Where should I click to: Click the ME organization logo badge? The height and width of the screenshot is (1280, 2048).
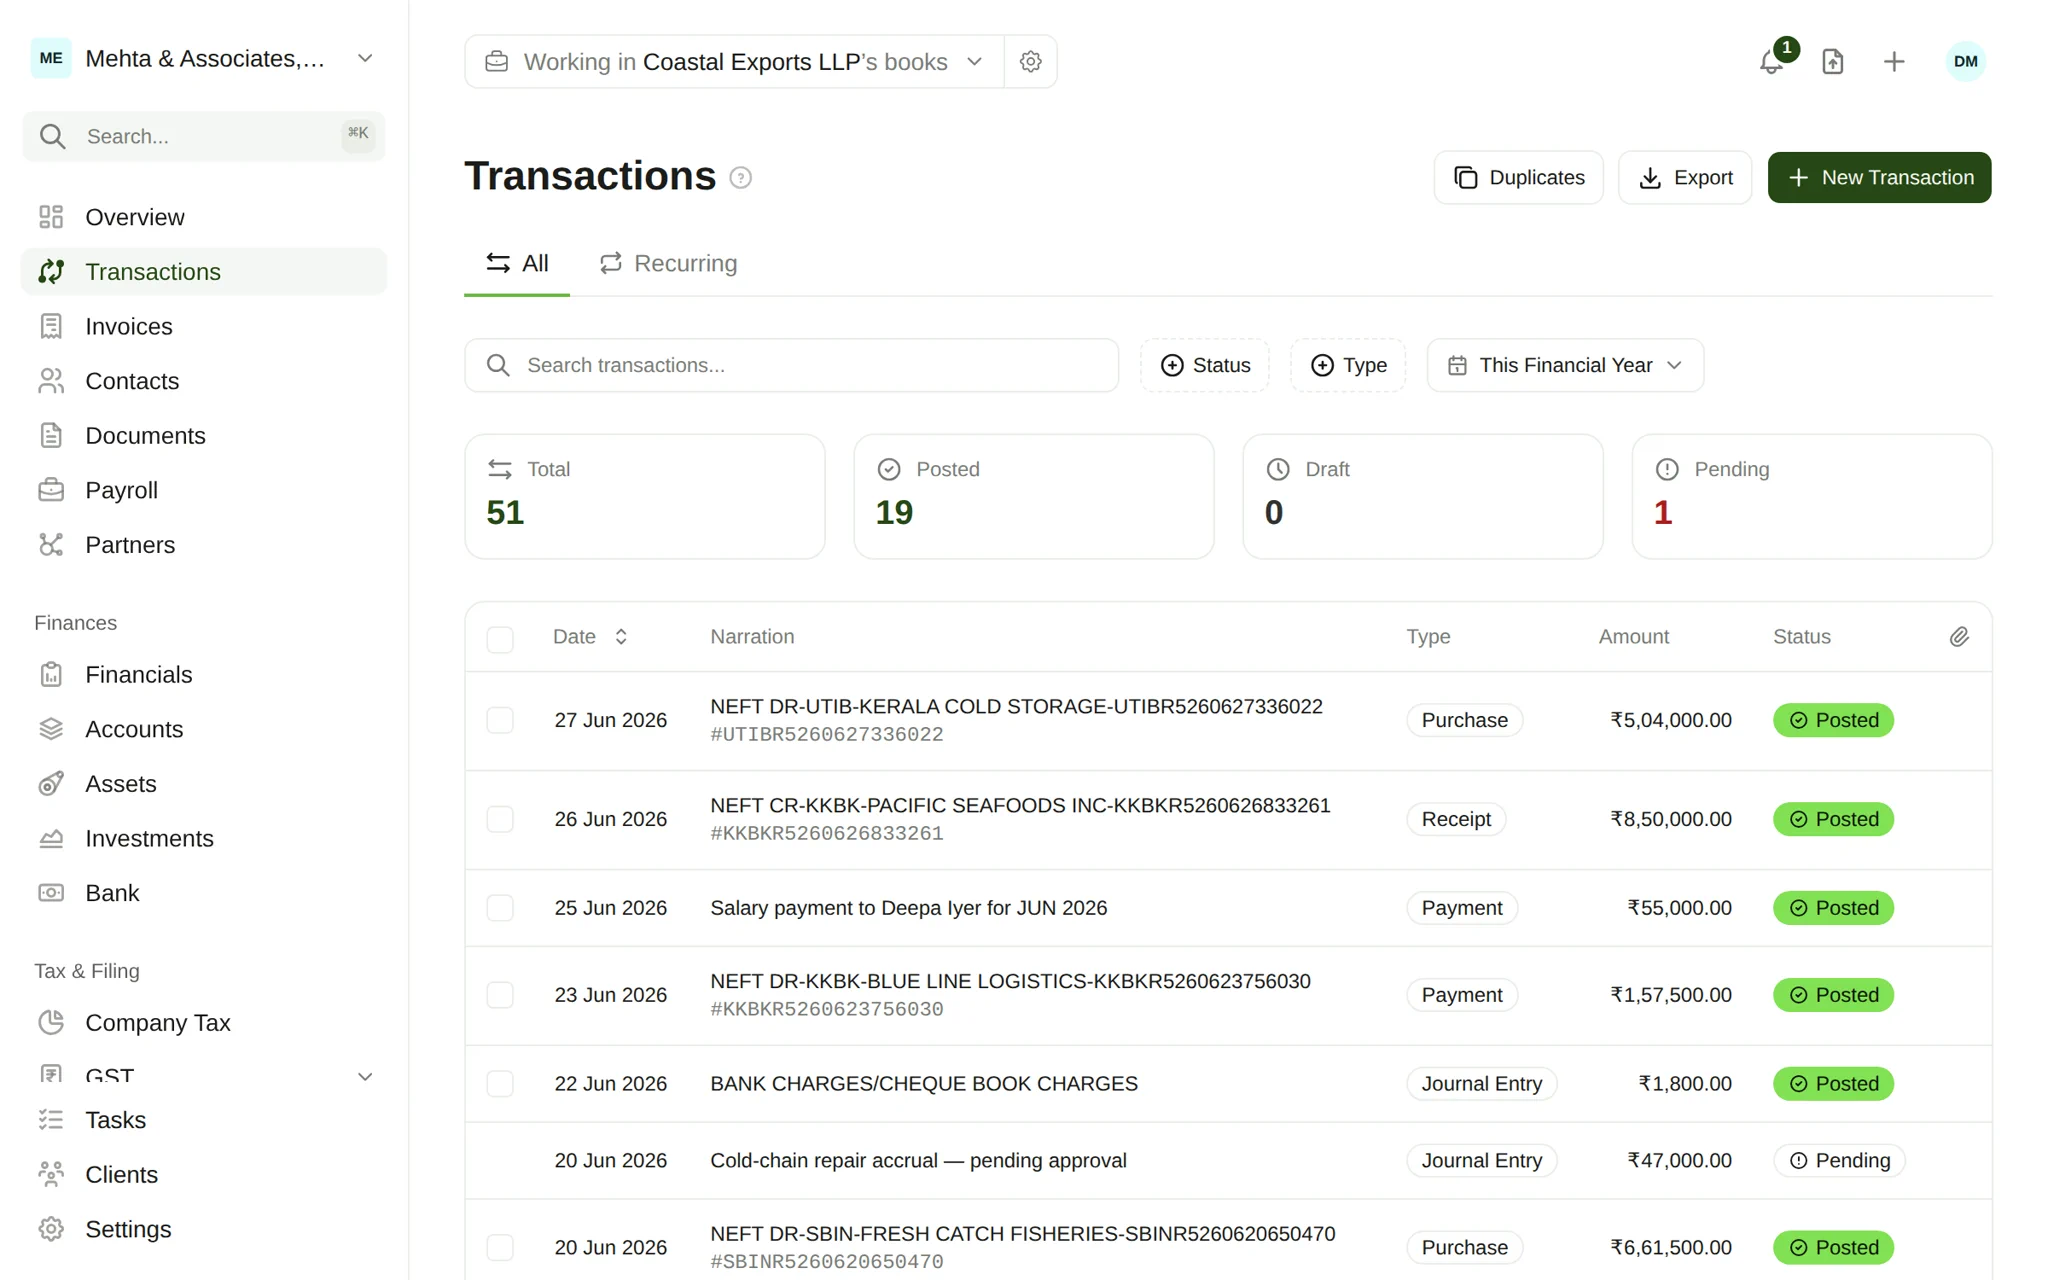51,58
